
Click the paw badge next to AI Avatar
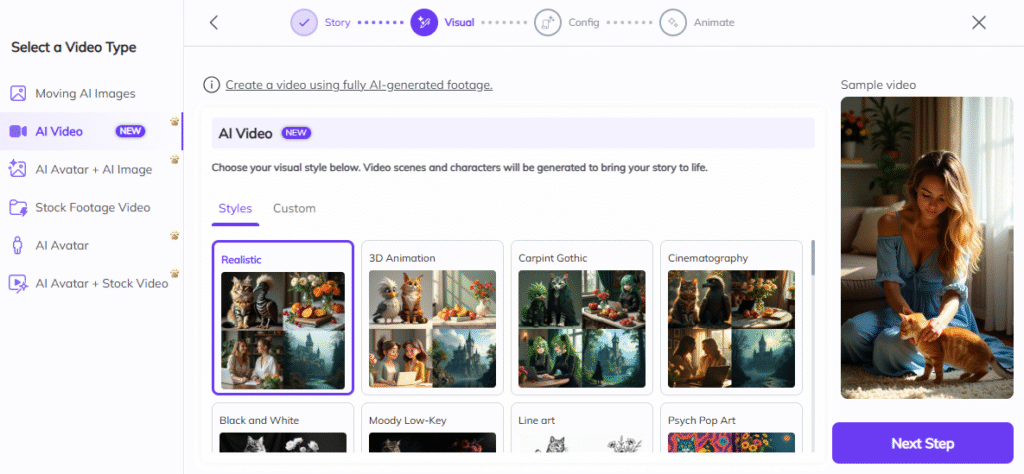pos(174,236)
